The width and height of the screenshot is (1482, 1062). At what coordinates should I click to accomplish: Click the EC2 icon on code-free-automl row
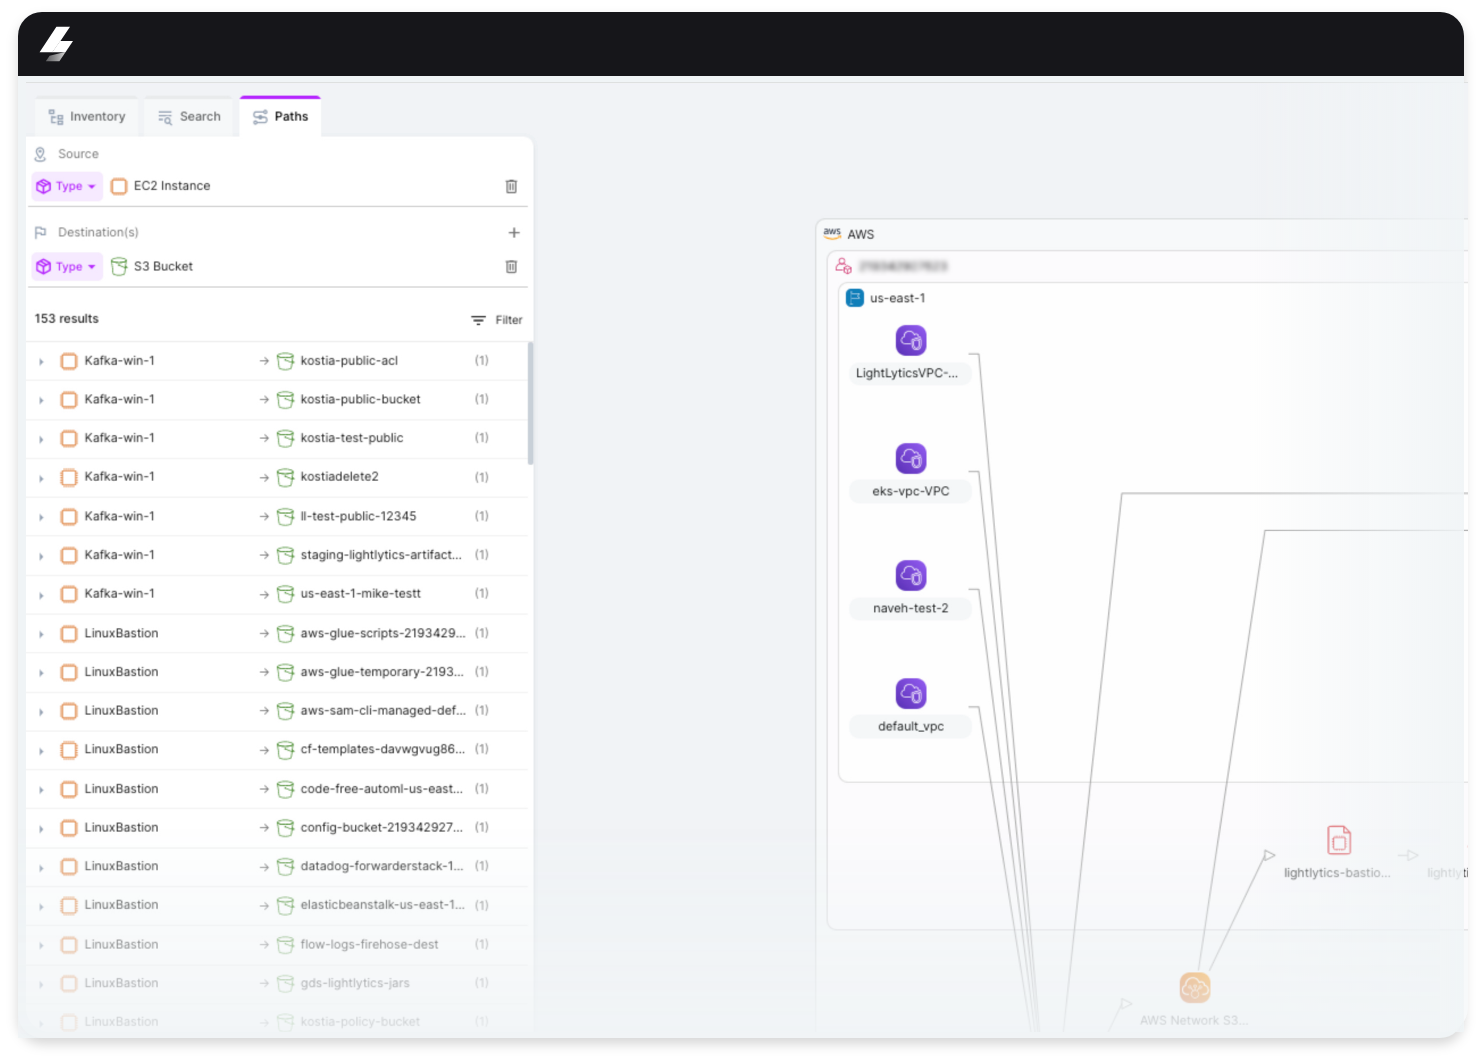point(69,790)
